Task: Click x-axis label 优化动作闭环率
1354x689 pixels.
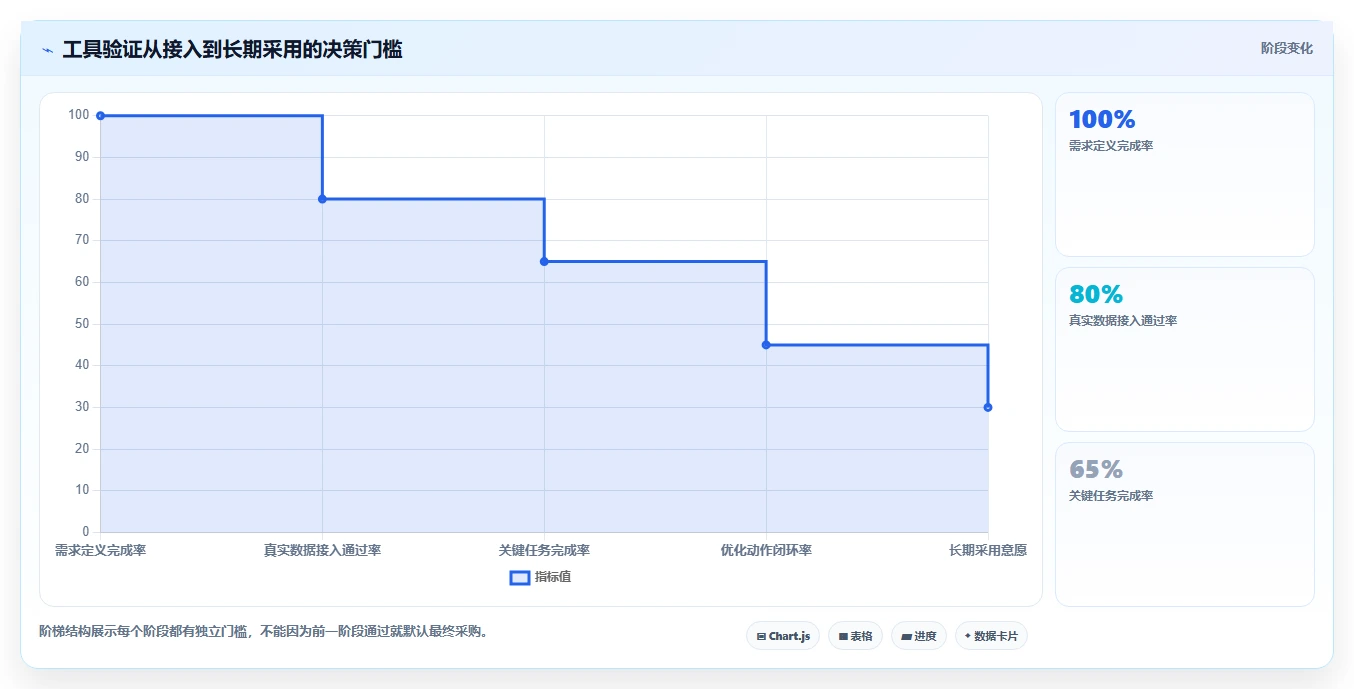Action: (x=766, y=551)
